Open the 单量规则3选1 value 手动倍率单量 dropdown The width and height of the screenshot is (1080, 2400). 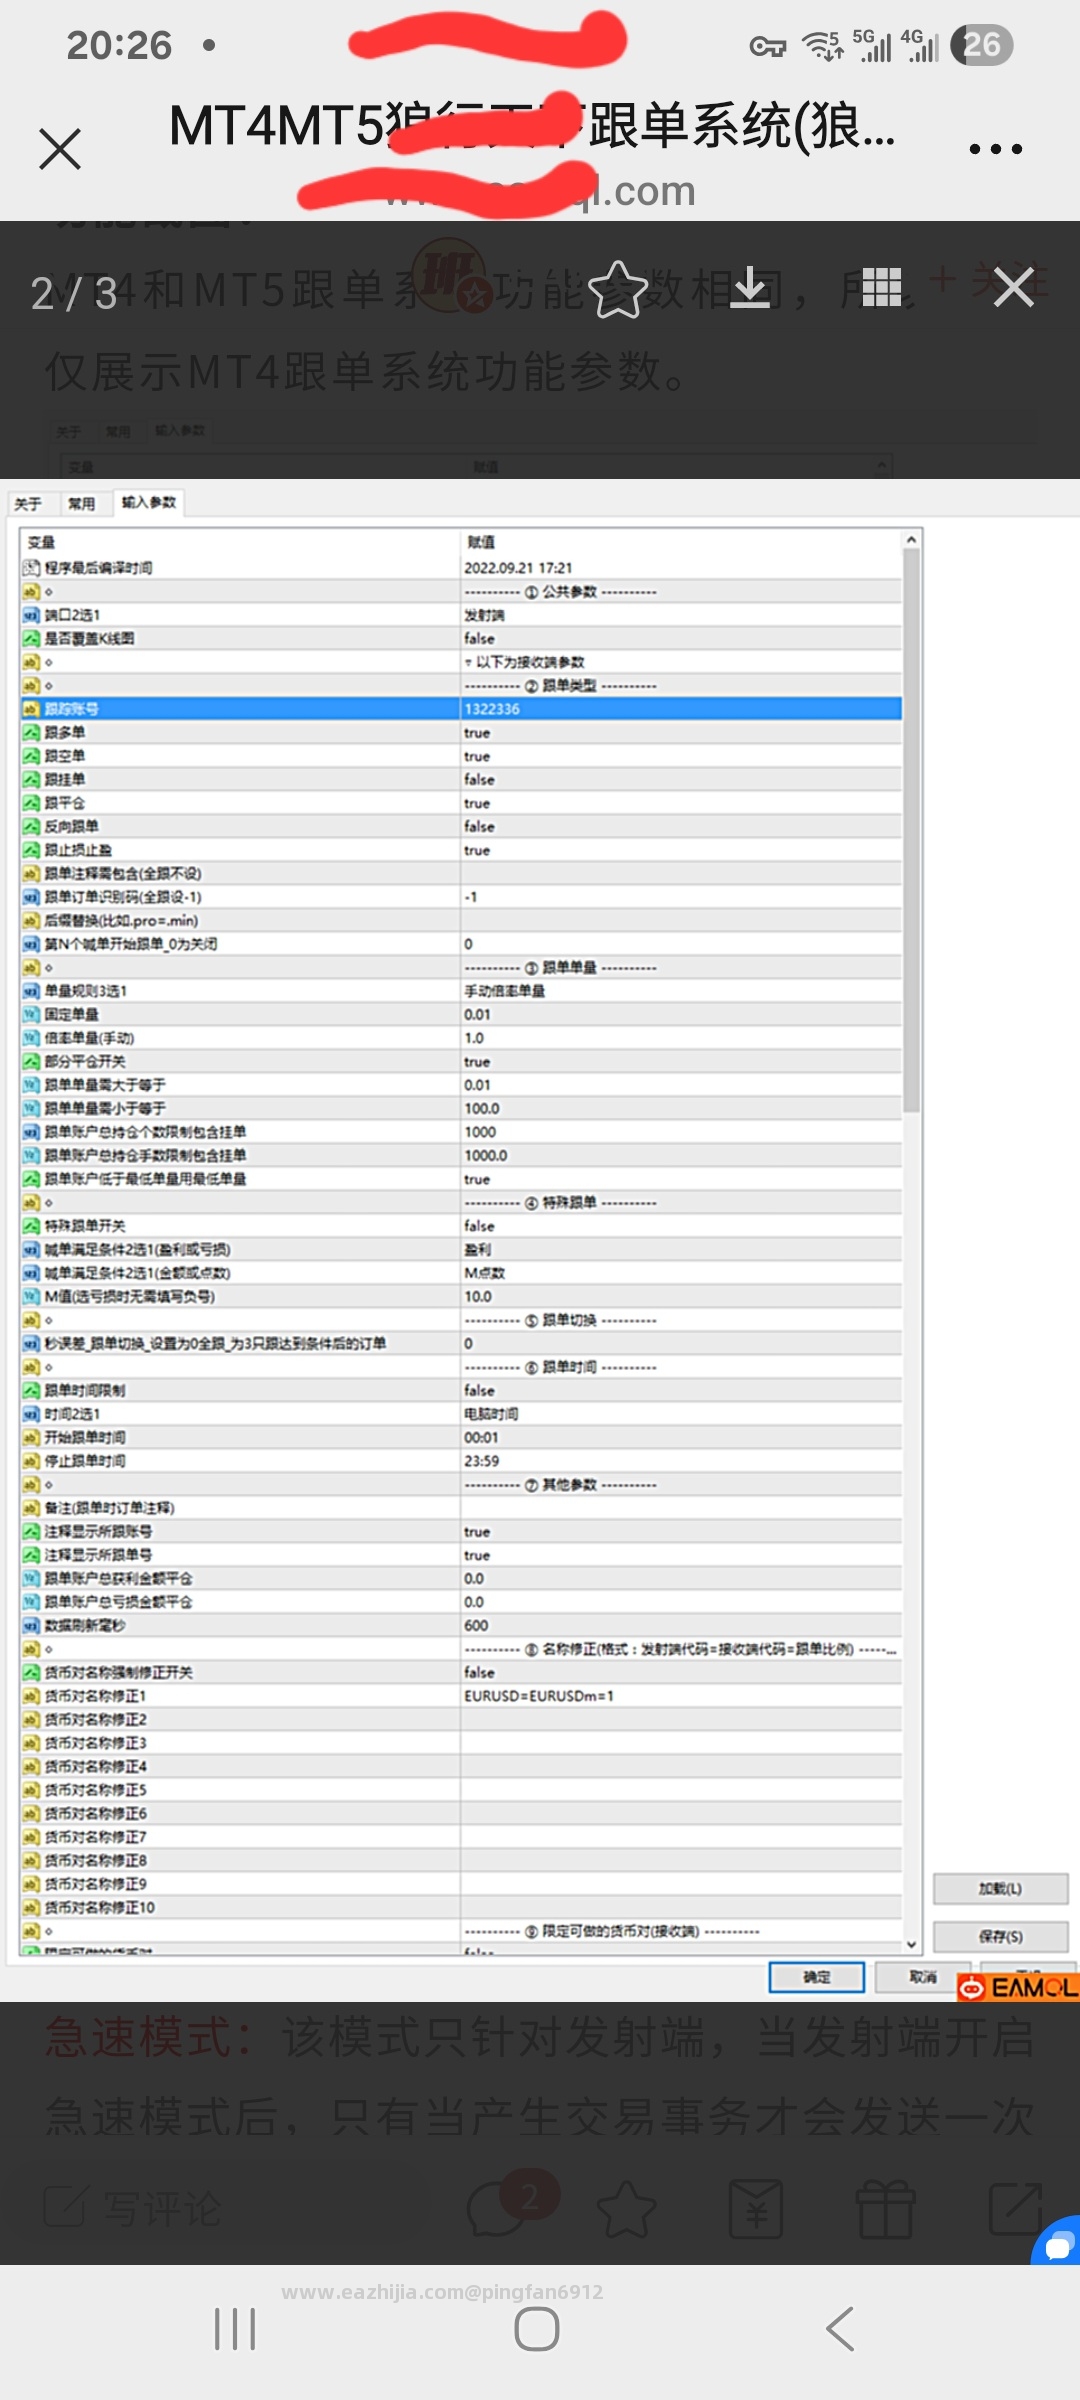(681, 991)
